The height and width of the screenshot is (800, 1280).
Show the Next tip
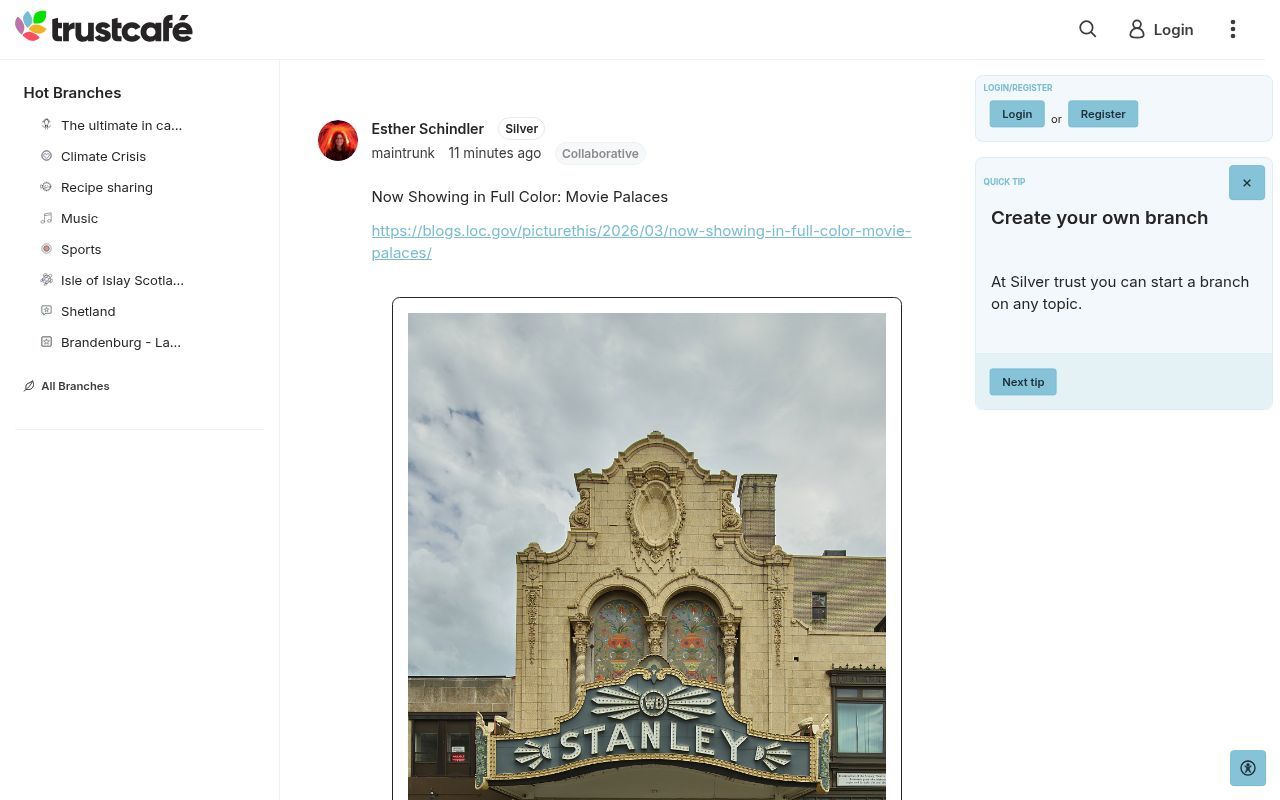click(x=1023, y=382)
